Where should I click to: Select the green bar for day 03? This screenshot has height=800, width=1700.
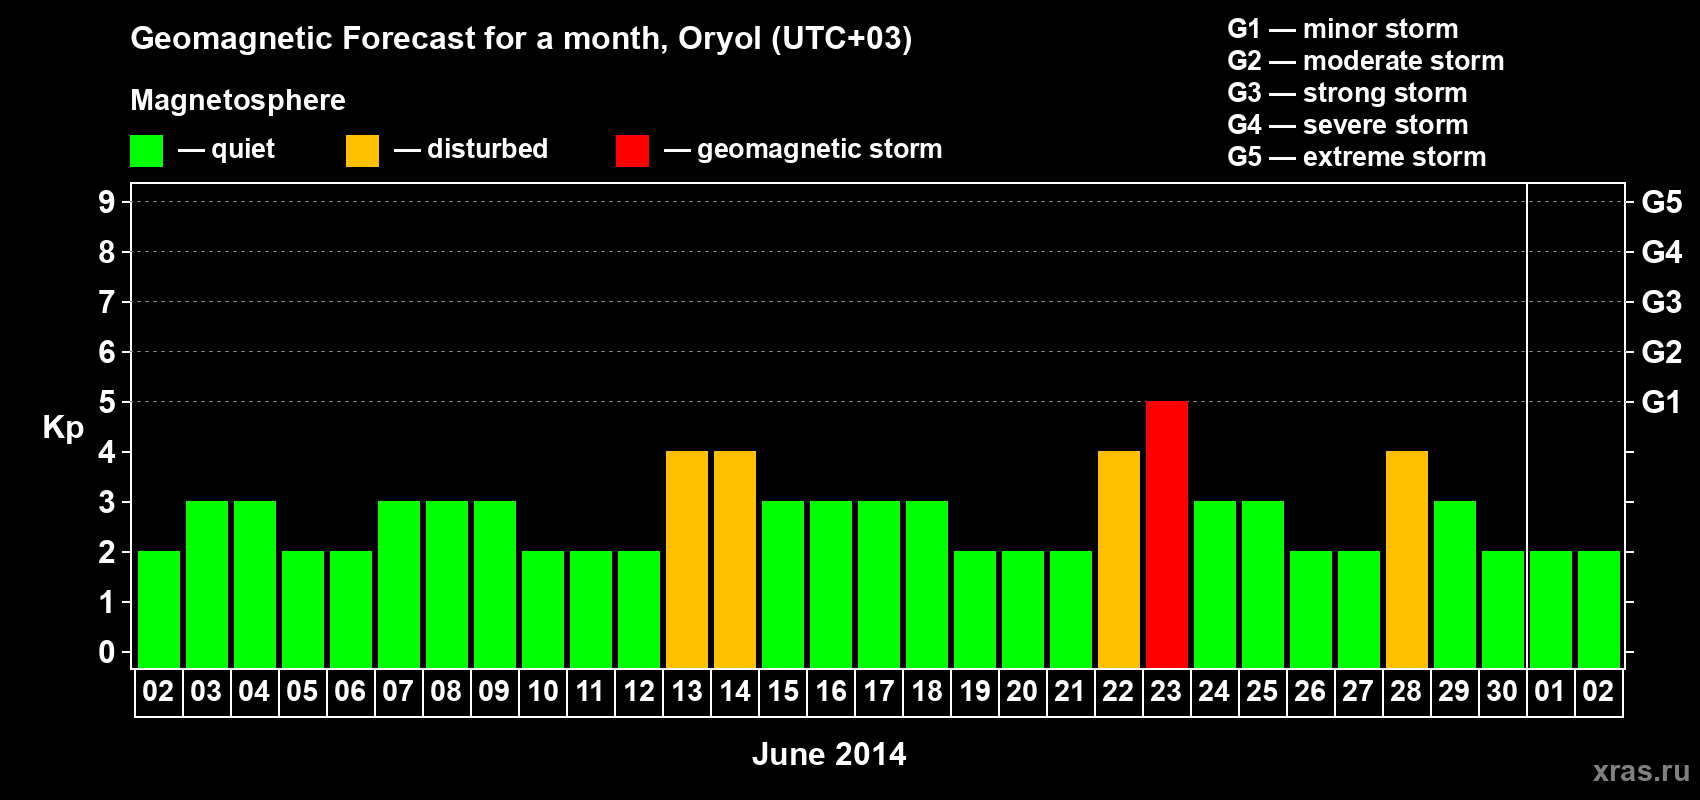207,584
